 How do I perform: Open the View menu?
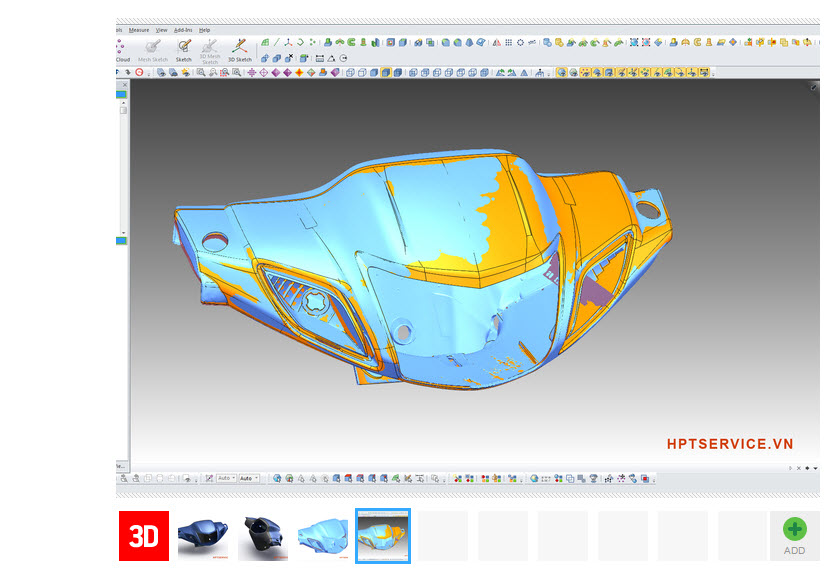click(x=161, y=30)
